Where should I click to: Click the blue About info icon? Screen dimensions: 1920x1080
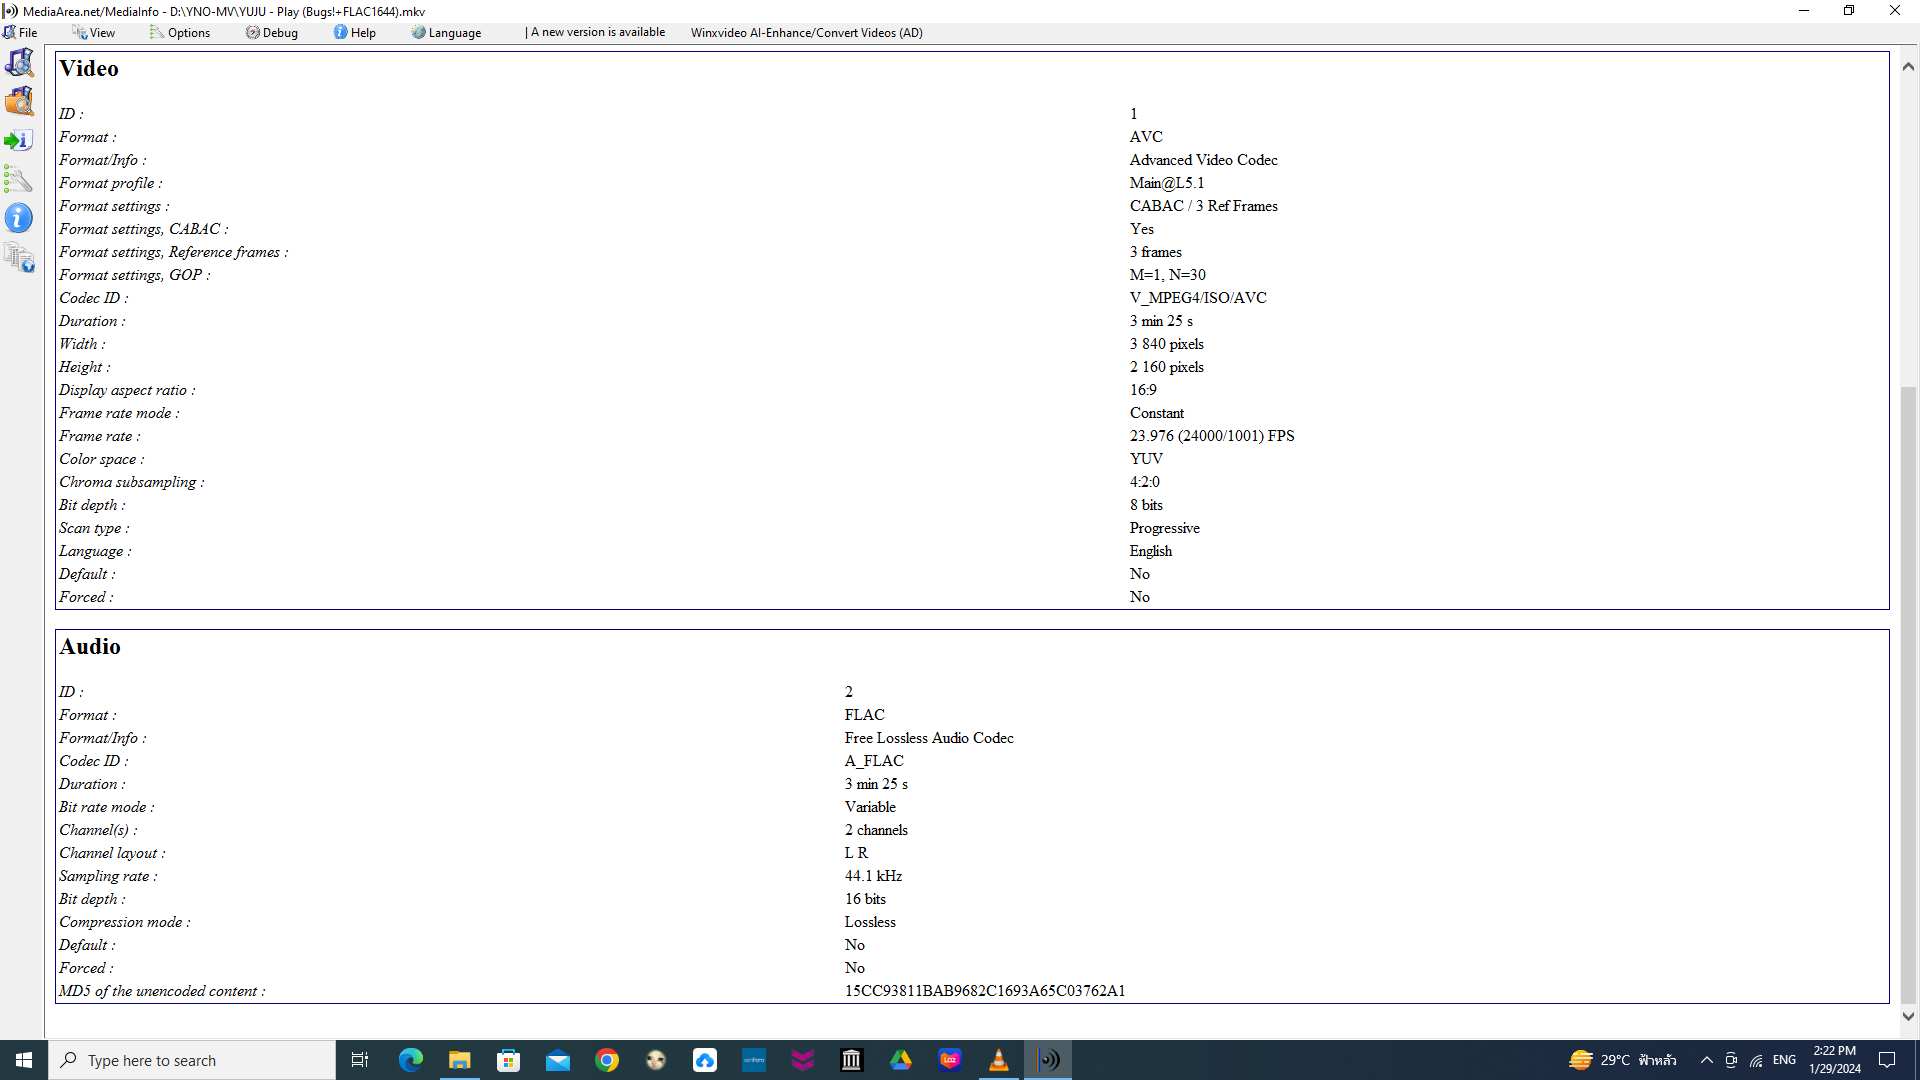pyautogui.click(x=19, y=218)
